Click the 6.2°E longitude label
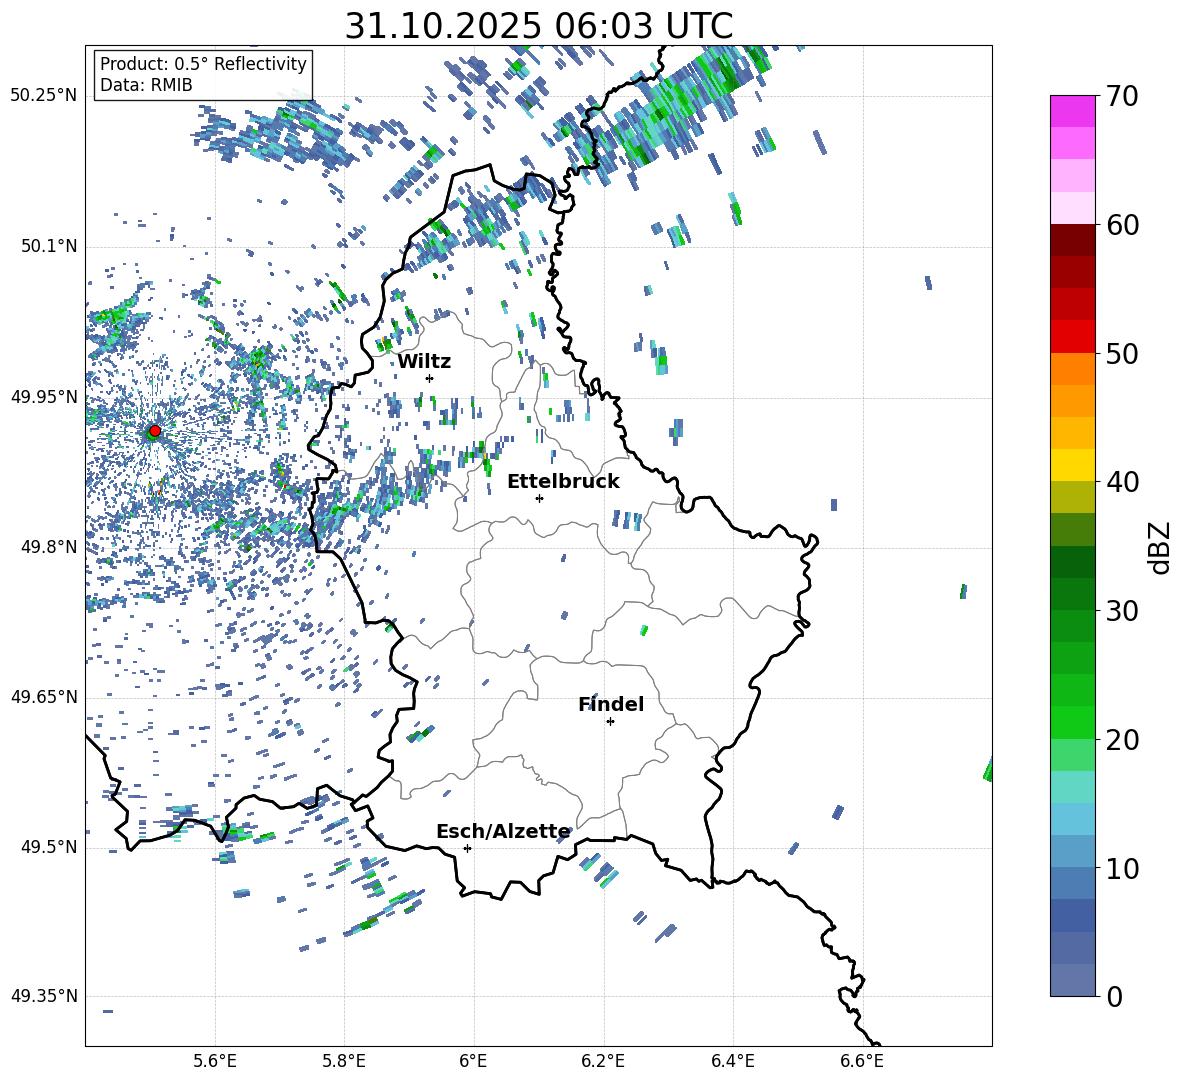 pyautogui.click(x=603, y=1061)
